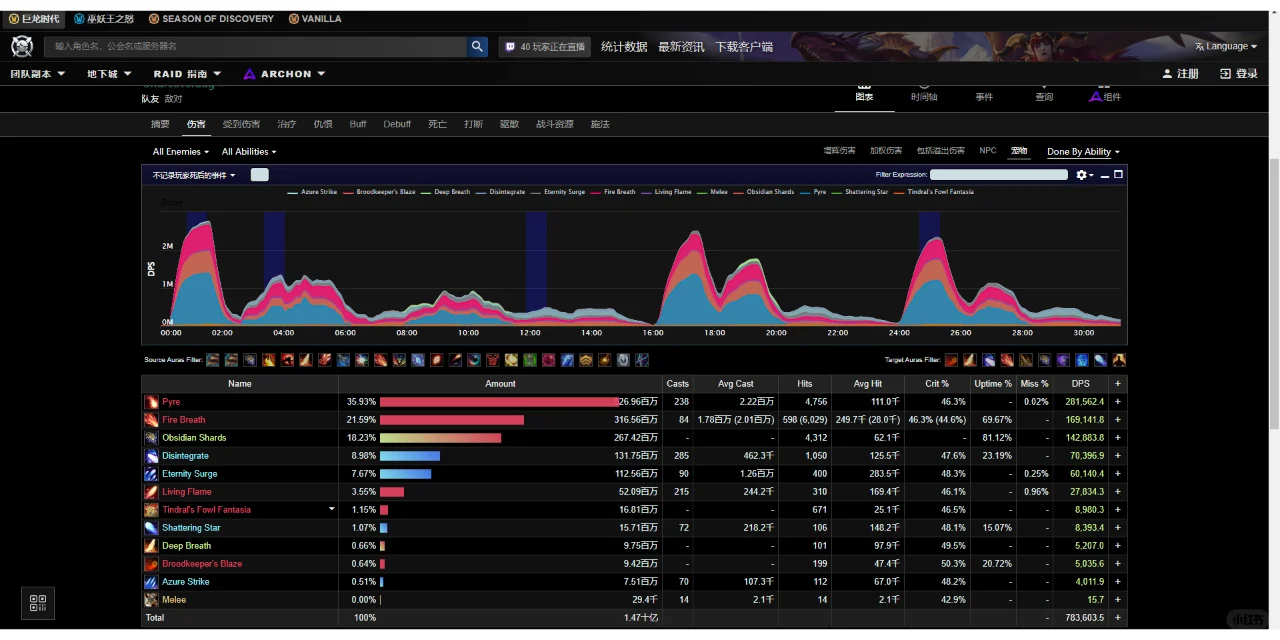
Task: Click the white color swatch above chart
Action: (x=259, y=175)
